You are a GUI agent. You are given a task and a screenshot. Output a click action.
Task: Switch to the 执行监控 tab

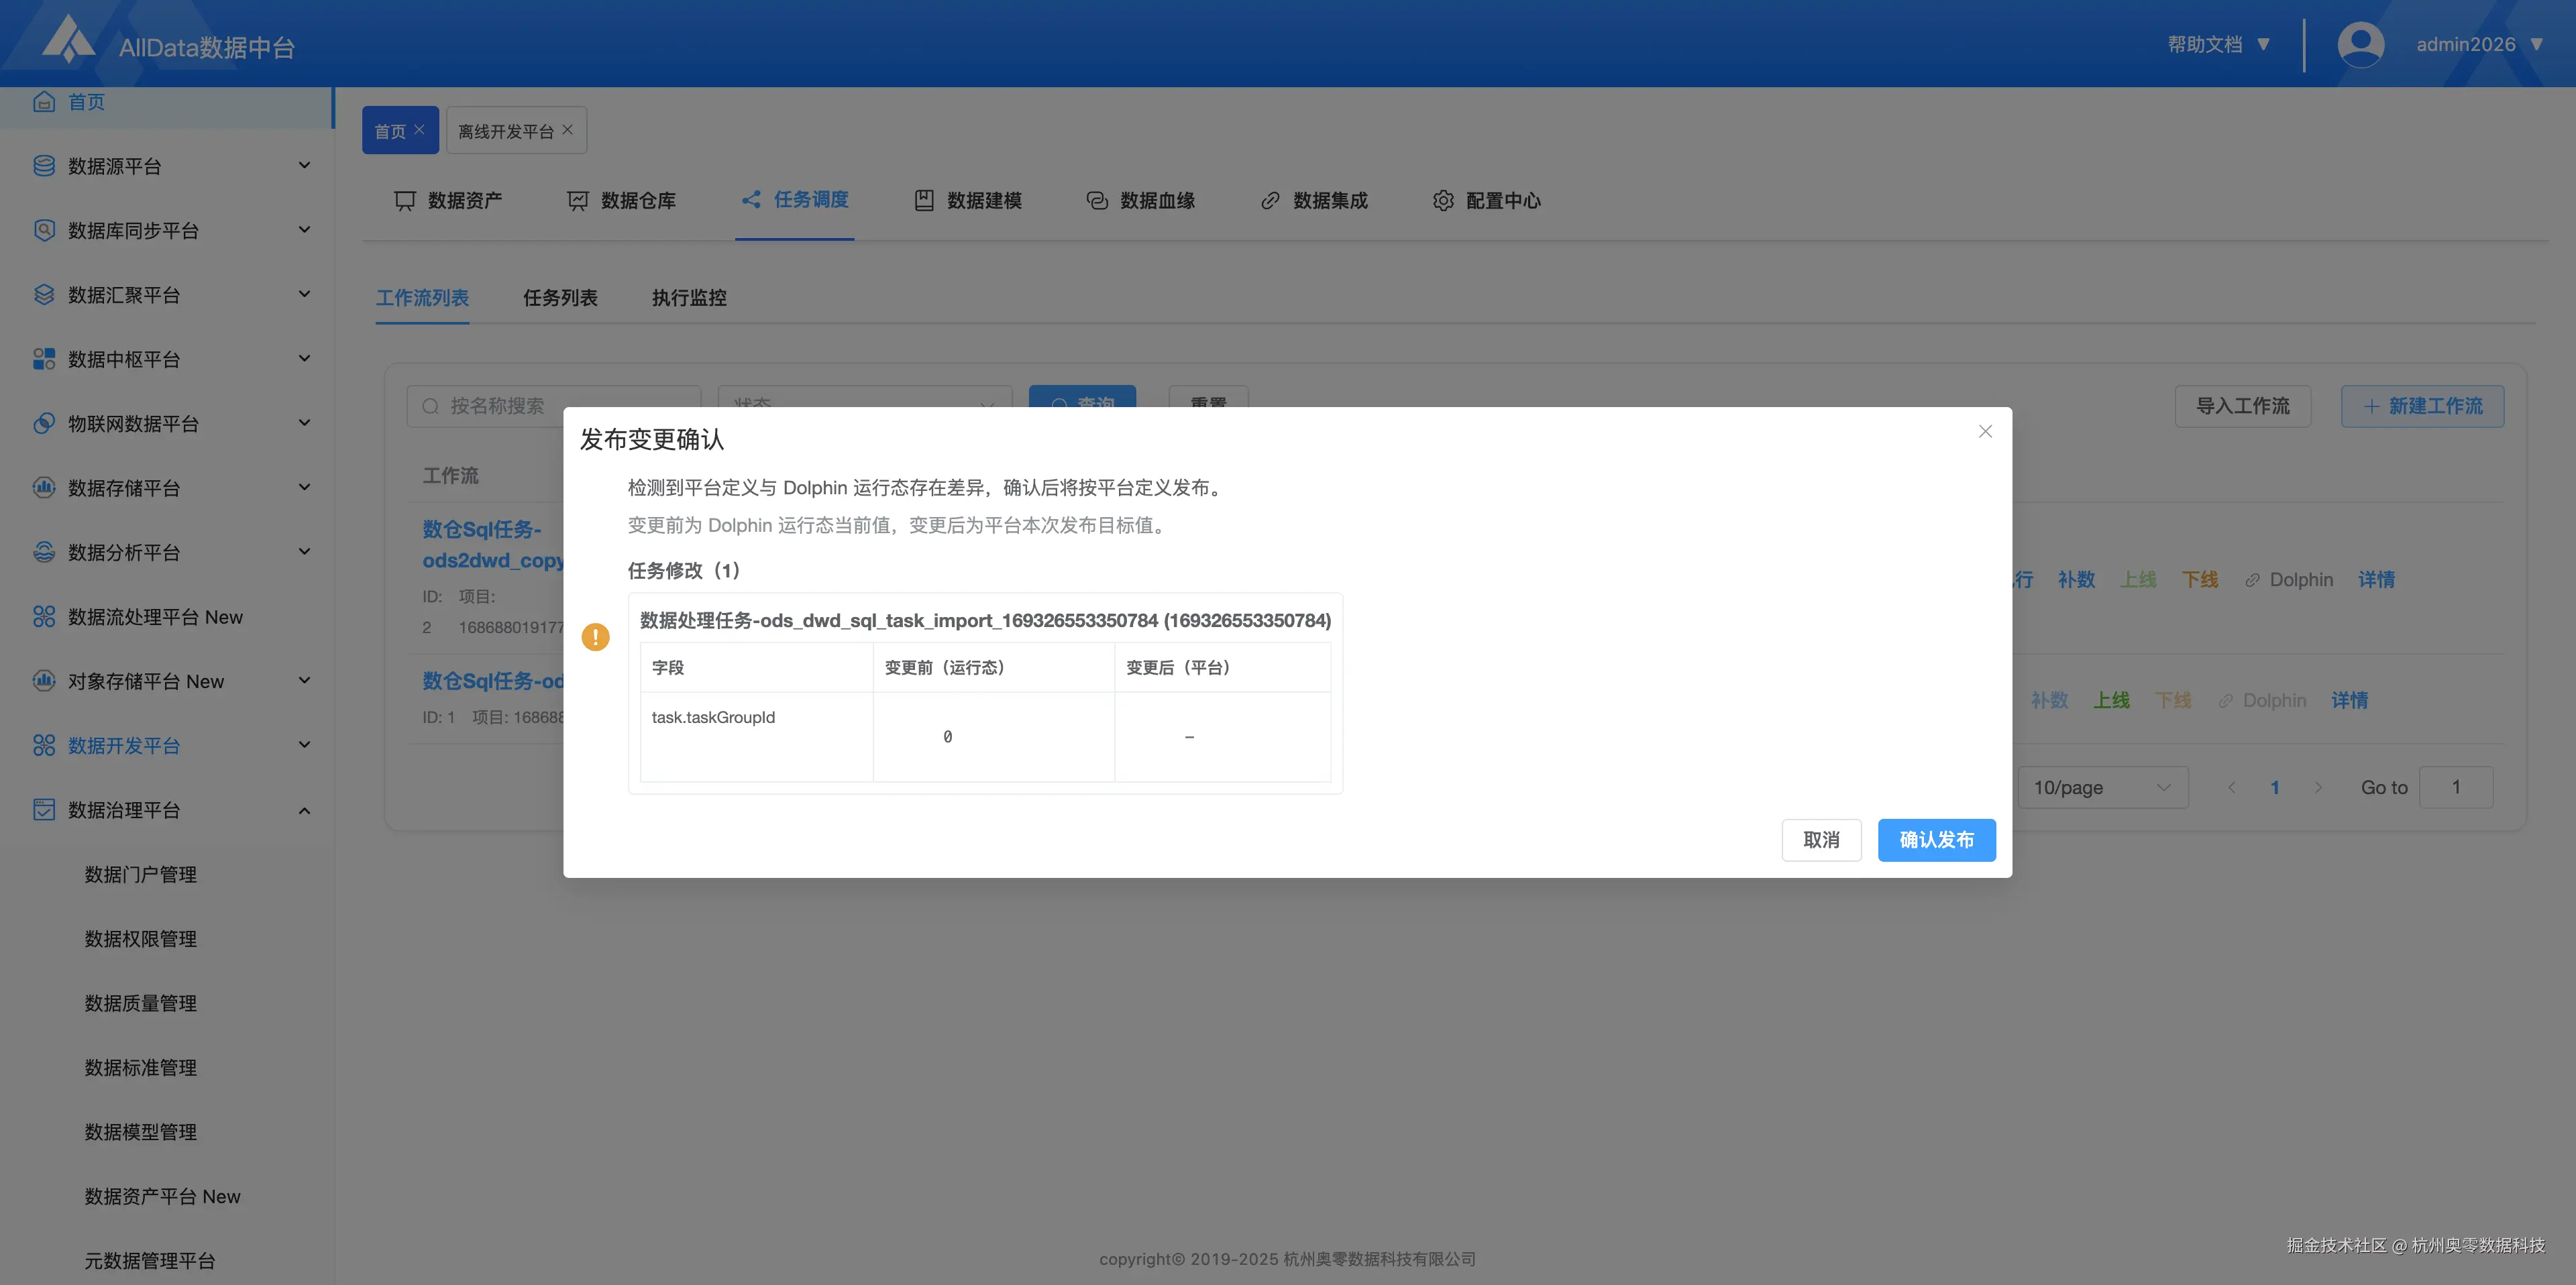tap(688, 297)
